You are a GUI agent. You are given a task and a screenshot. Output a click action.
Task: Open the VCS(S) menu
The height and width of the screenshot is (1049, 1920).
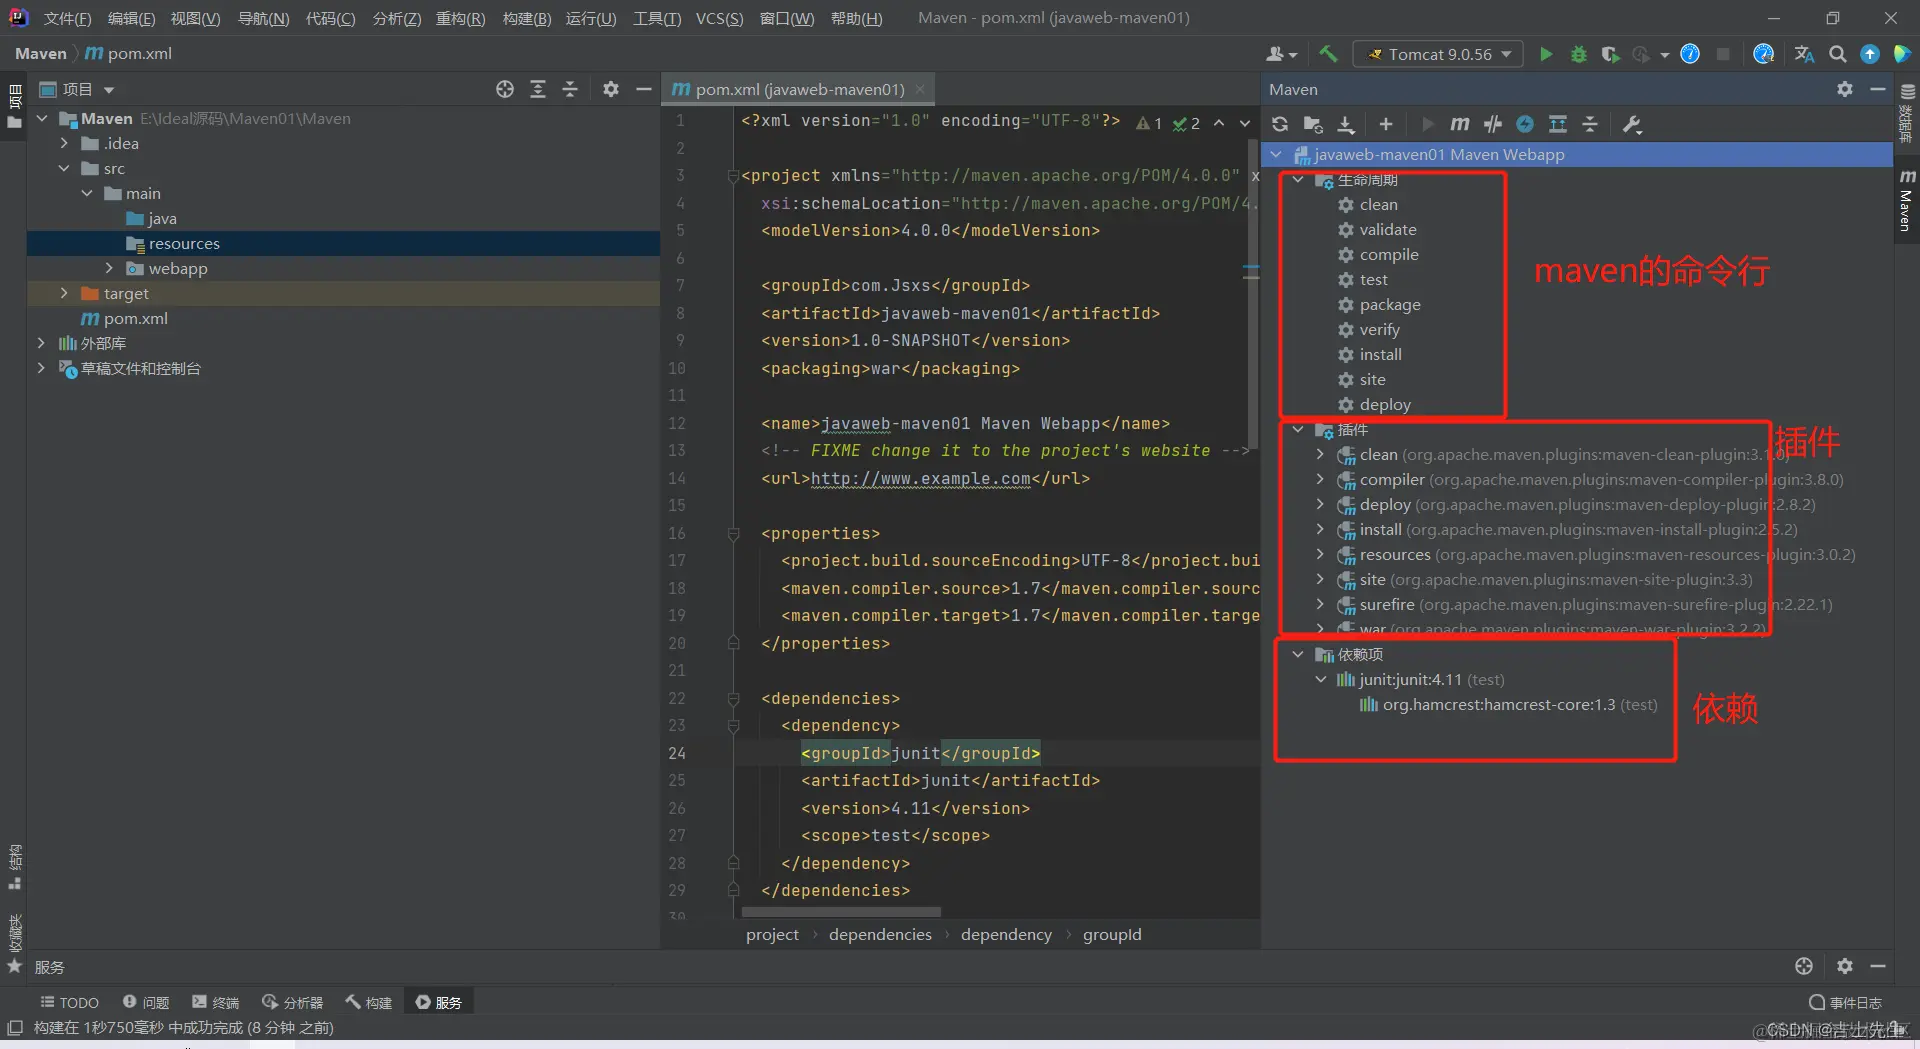[x=720, y=18]
